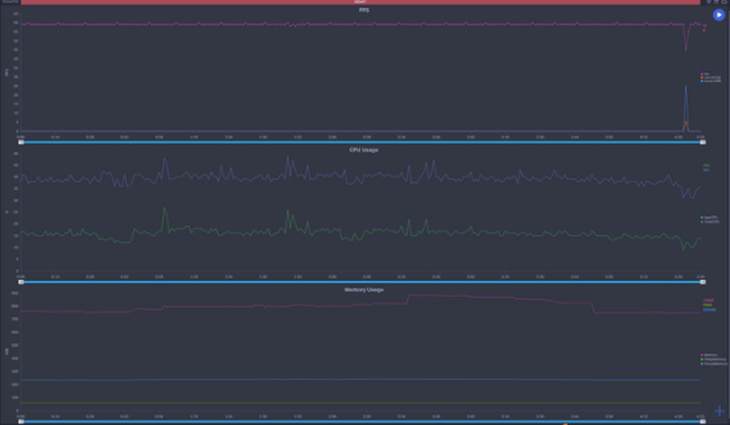Click the memory step-up on the pink line

pyautogui.click(x=407, y=297)
